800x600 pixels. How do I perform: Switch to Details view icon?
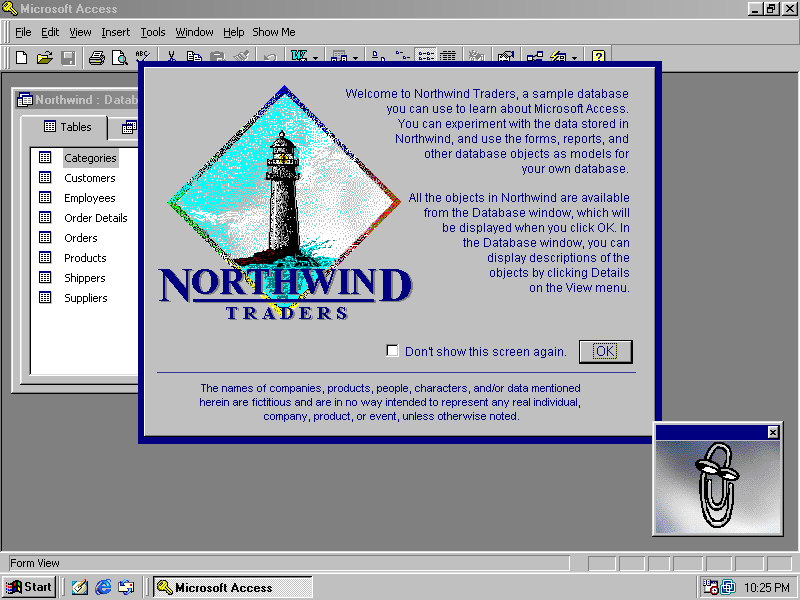448,56
